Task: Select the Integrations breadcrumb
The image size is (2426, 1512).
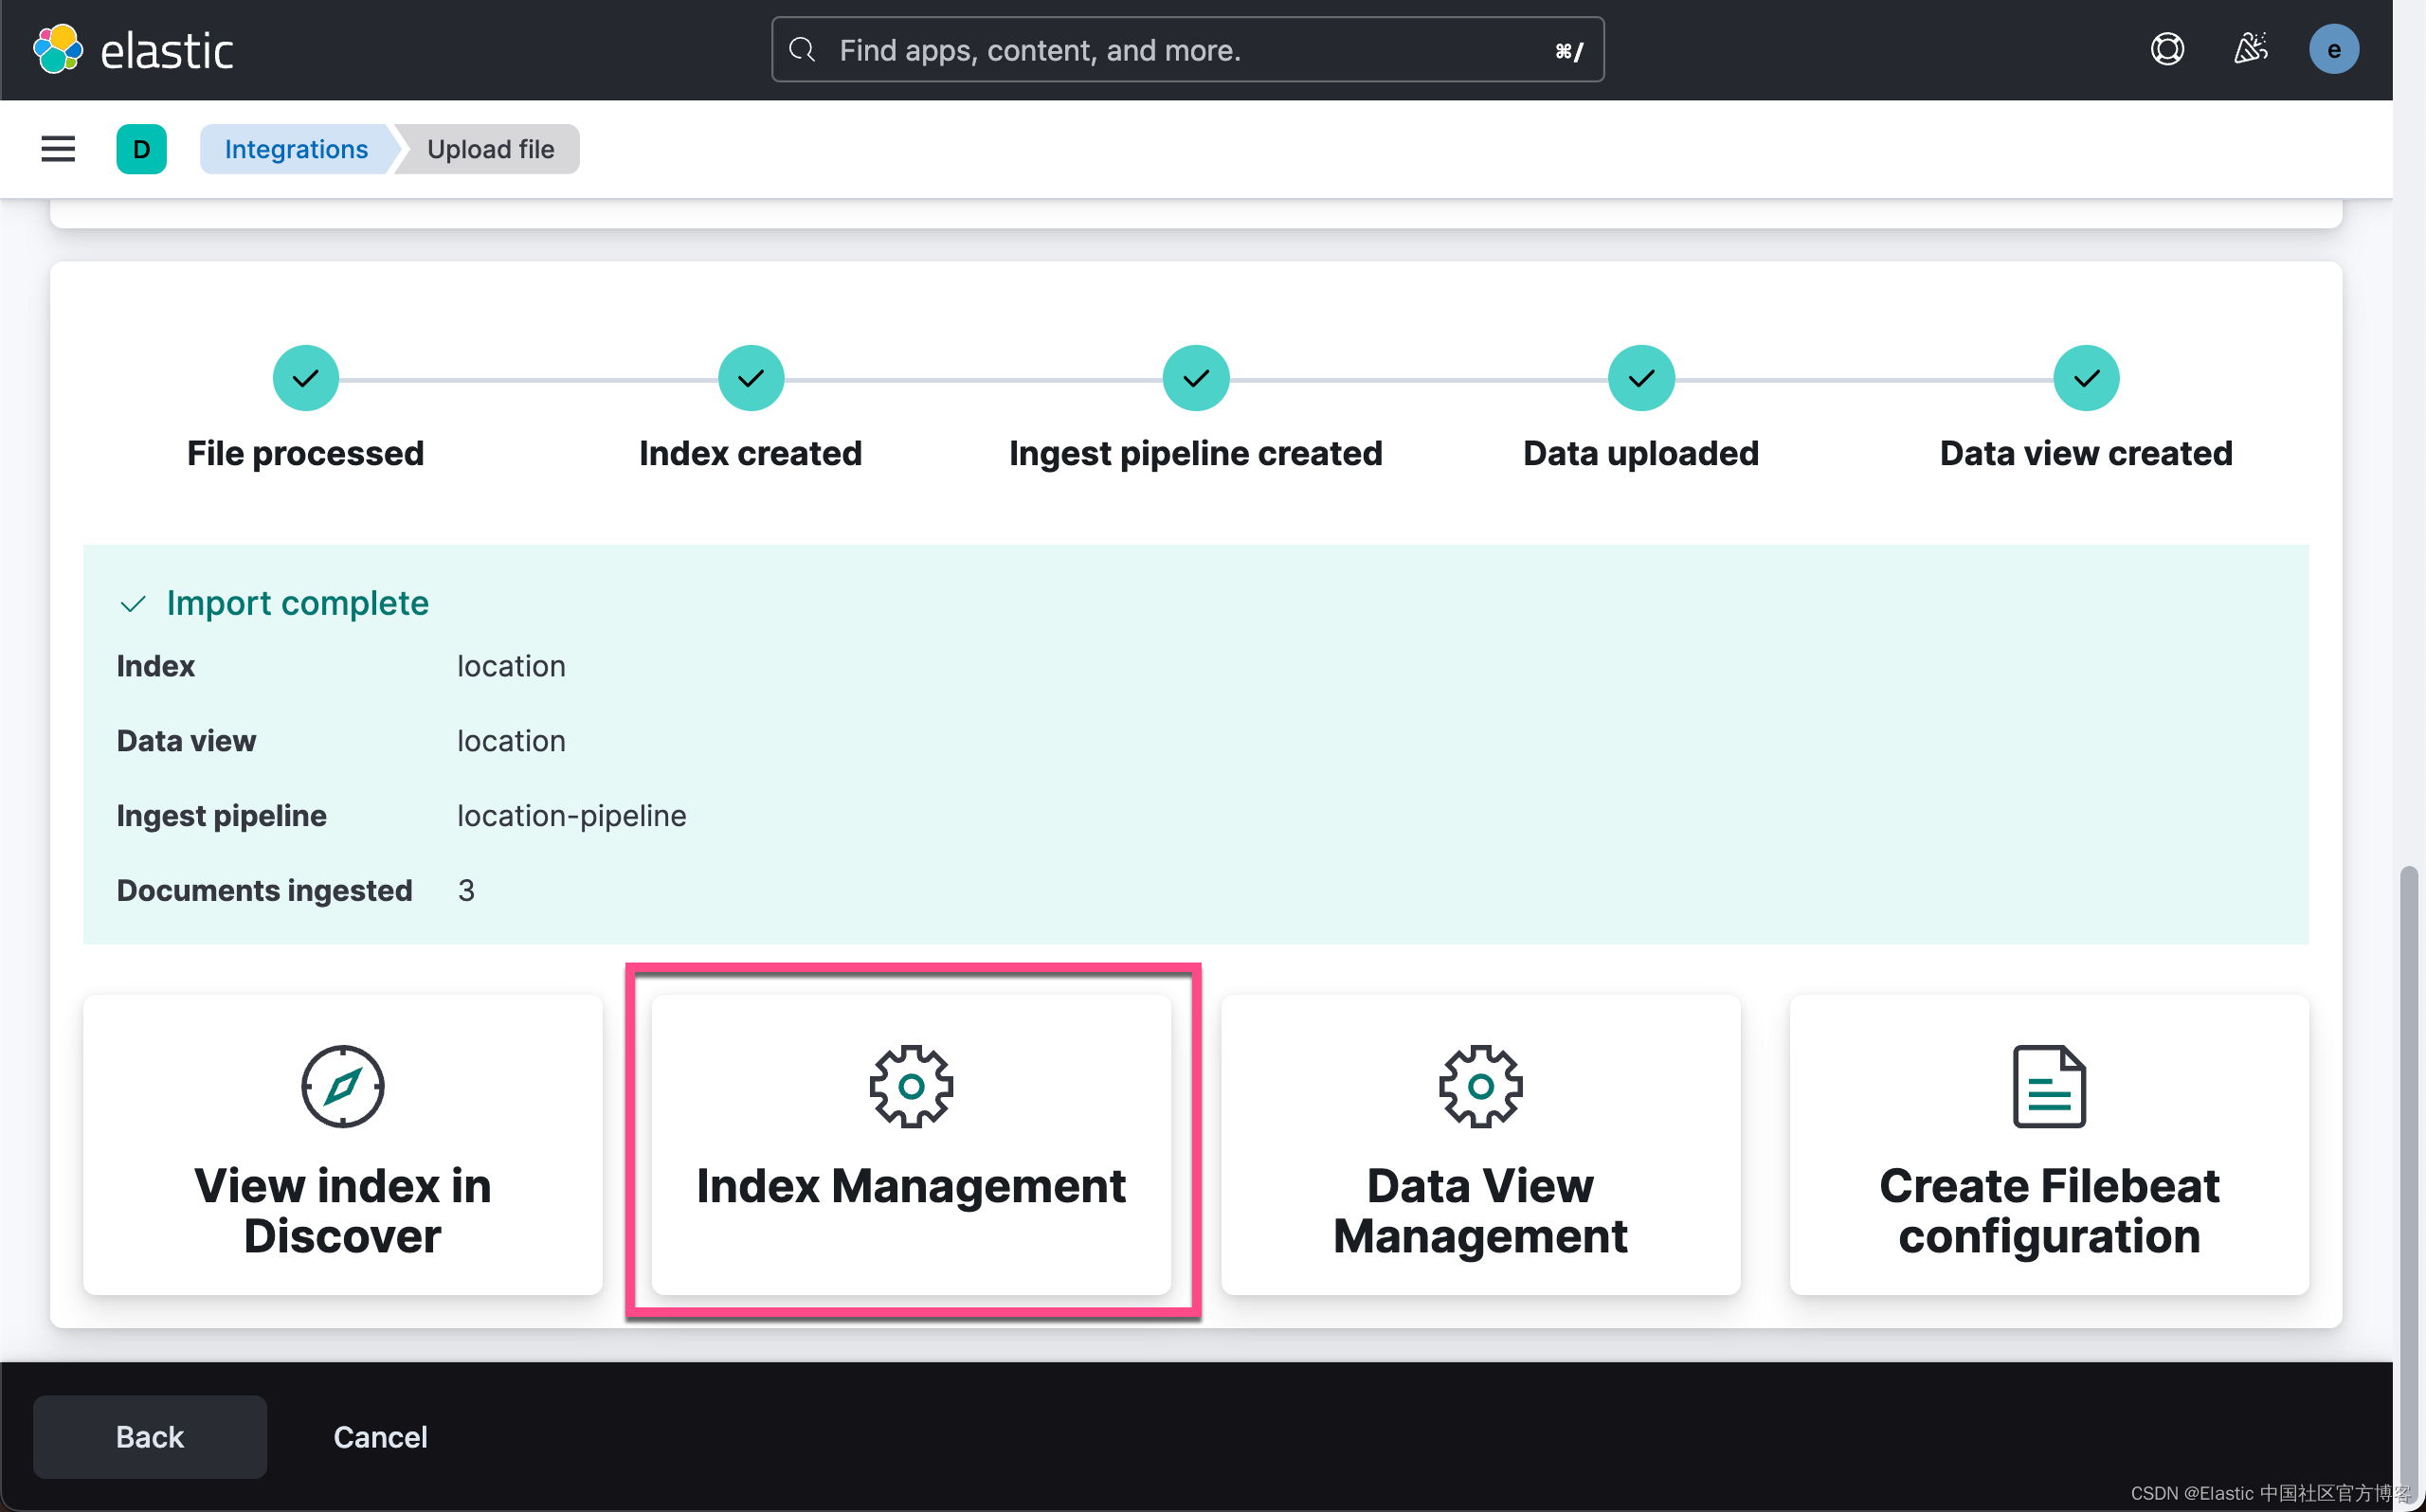Action: pyautogui.click(x=296, y=149)
